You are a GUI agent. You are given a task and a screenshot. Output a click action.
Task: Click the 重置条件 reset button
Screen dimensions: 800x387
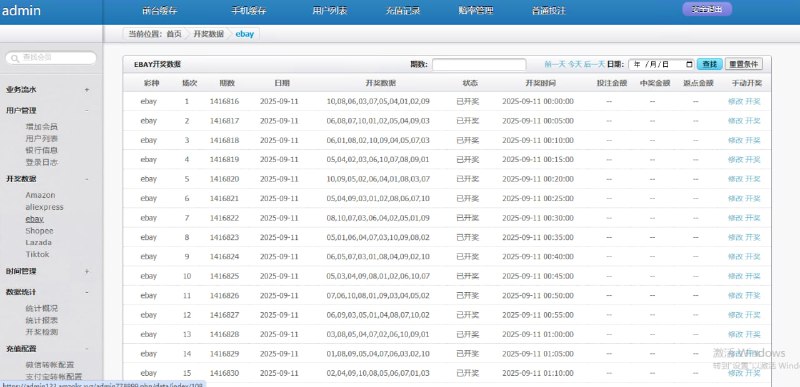pyautogui.click(x=743, y=64)
